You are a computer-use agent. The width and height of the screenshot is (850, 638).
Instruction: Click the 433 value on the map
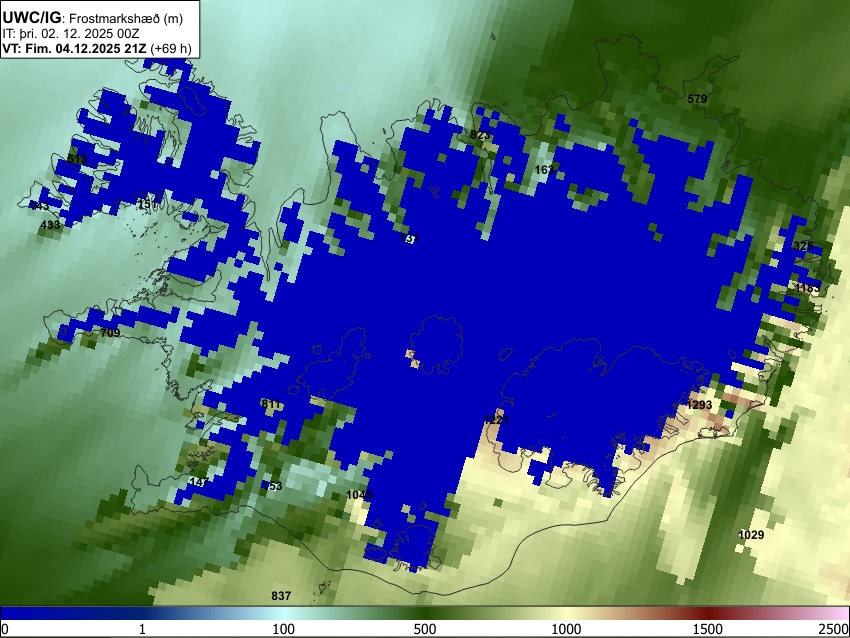click(x=50, y=224)
